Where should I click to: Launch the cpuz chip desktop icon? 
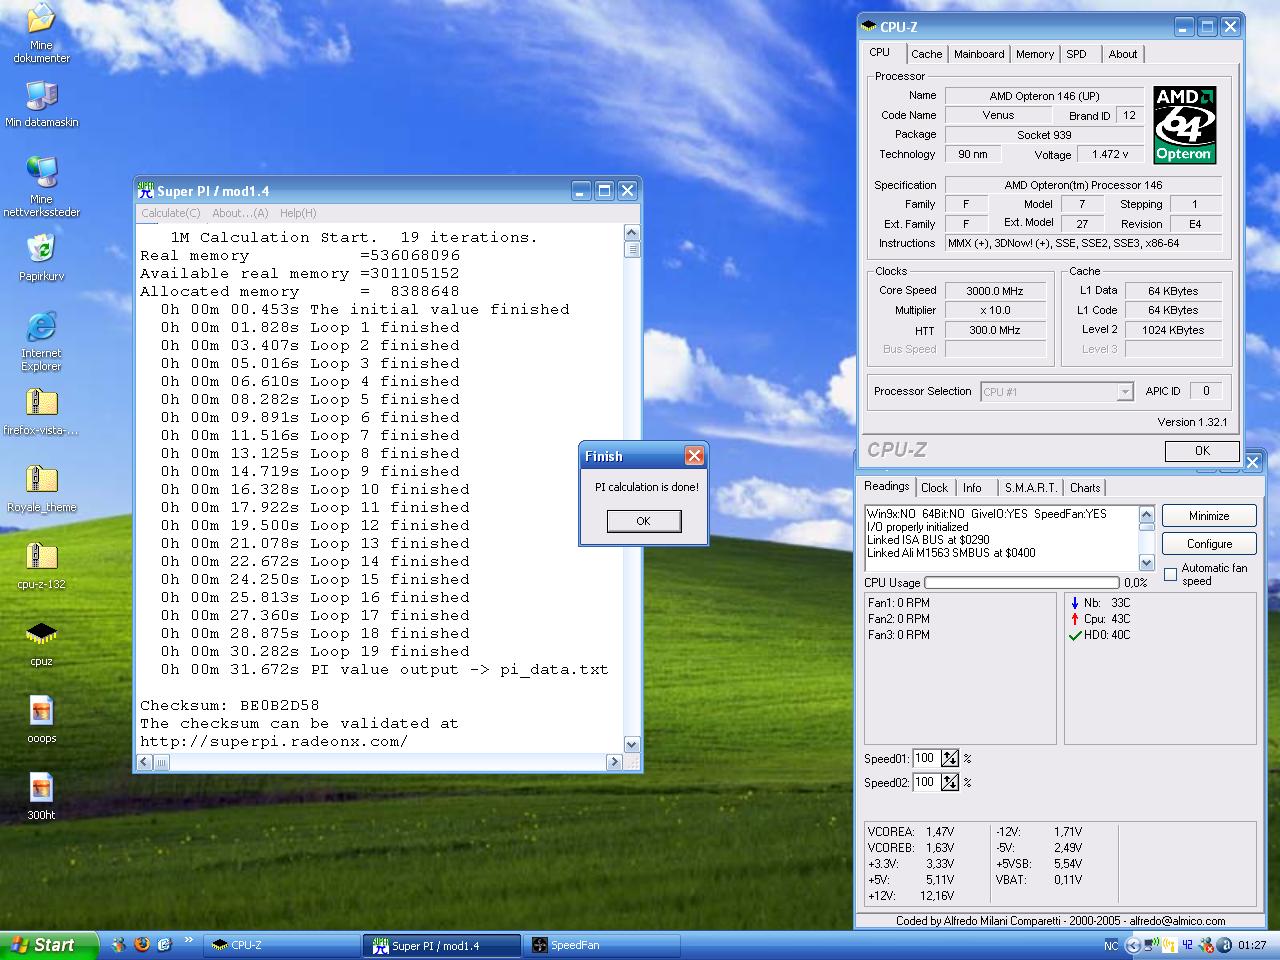41,644
